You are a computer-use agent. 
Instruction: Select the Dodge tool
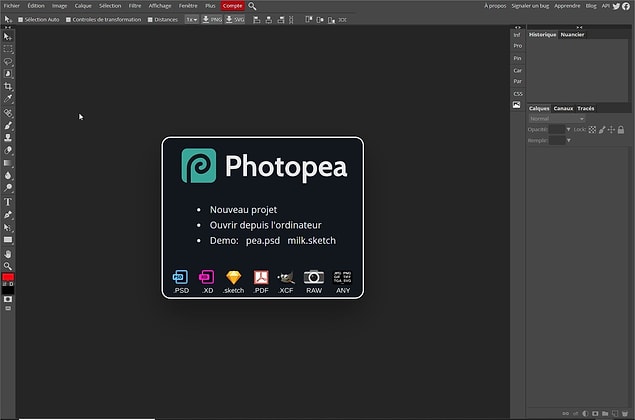pos(8,188)
